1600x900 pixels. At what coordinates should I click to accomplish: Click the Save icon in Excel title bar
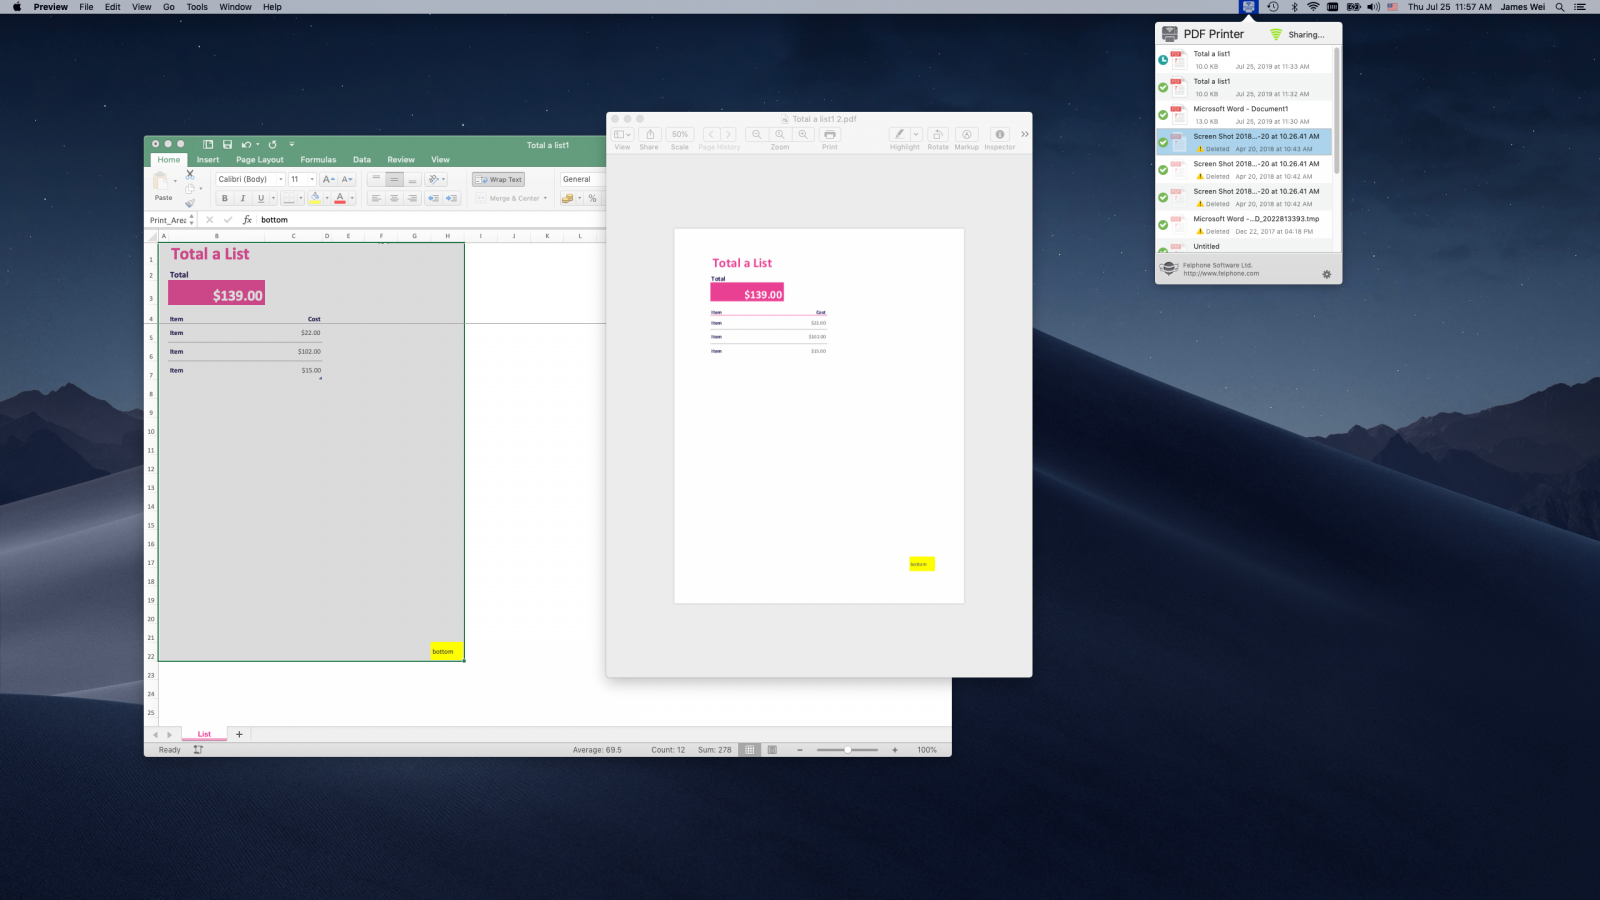[x=227, y=144]
